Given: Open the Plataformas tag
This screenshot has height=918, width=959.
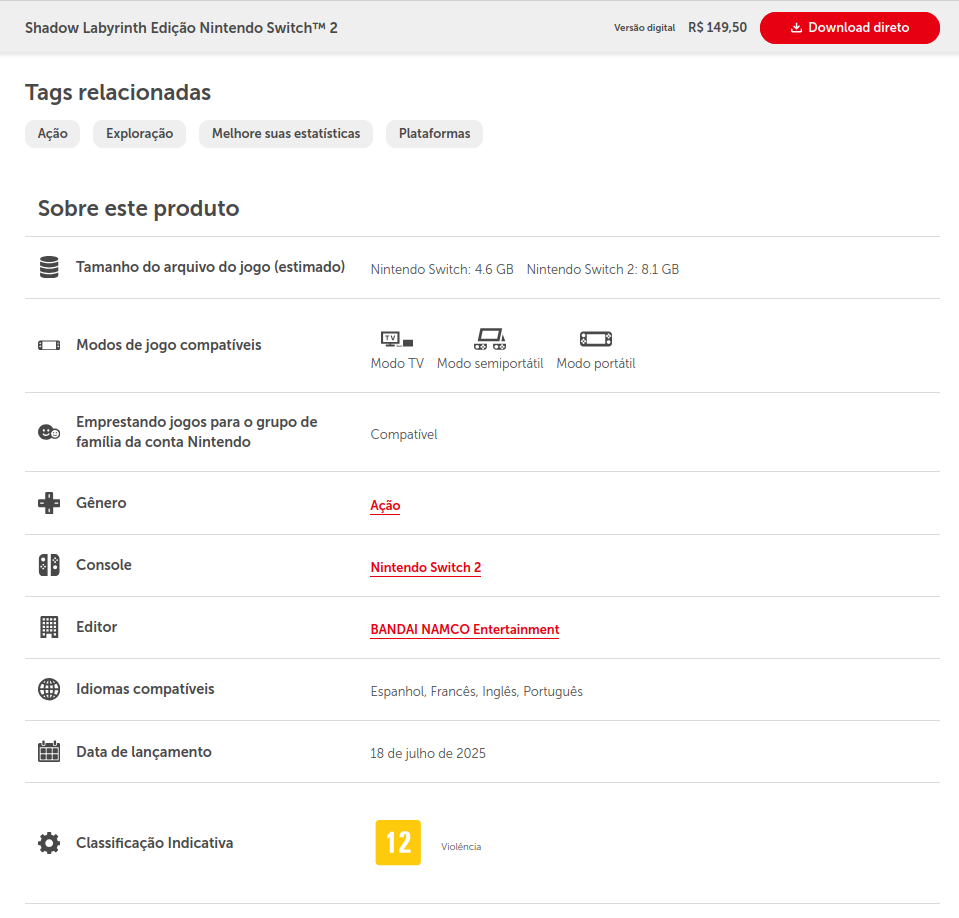Looking at the screenshot, I should point(434,134).
